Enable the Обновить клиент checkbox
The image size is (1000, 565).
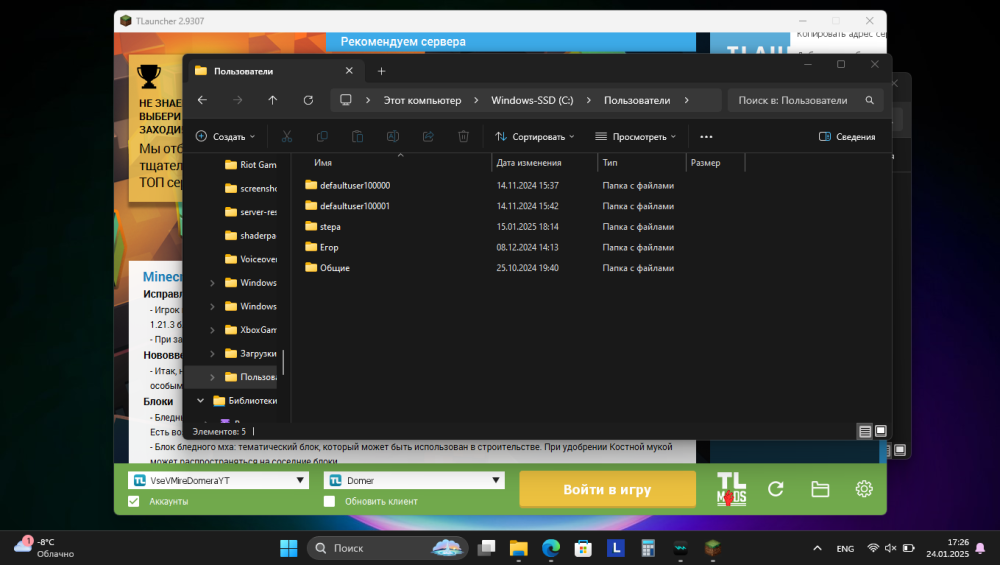click(x=329, y=501)
